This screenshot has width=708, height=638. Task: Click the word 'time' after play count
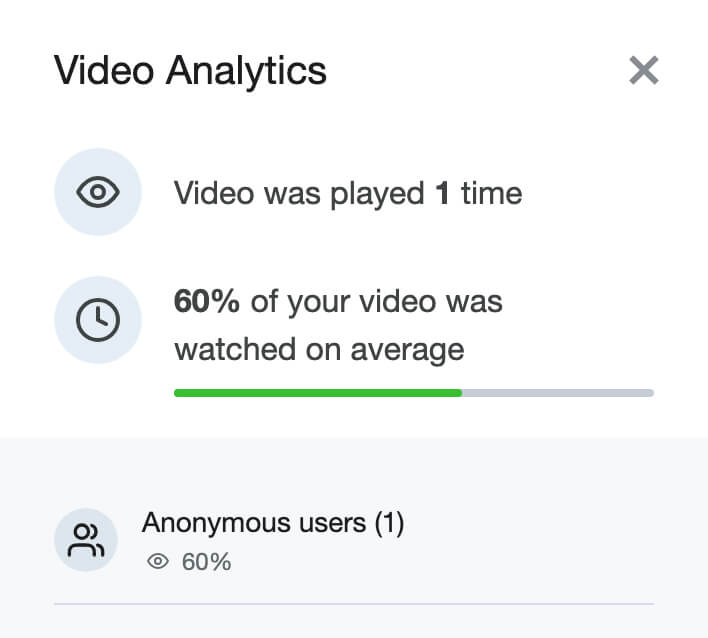click(492, 193)
